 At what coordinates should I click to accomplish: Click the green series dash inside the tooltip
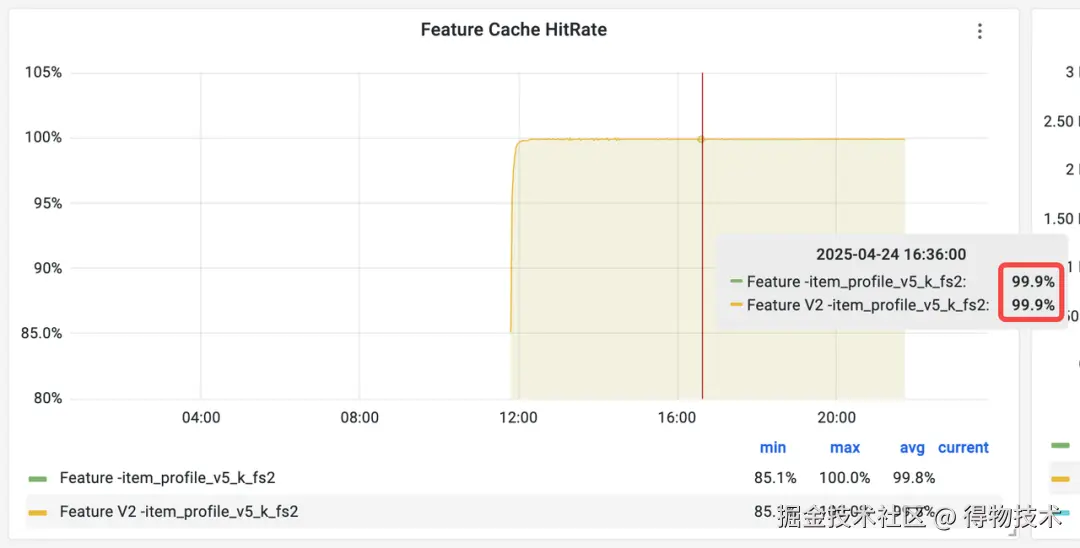737,282
